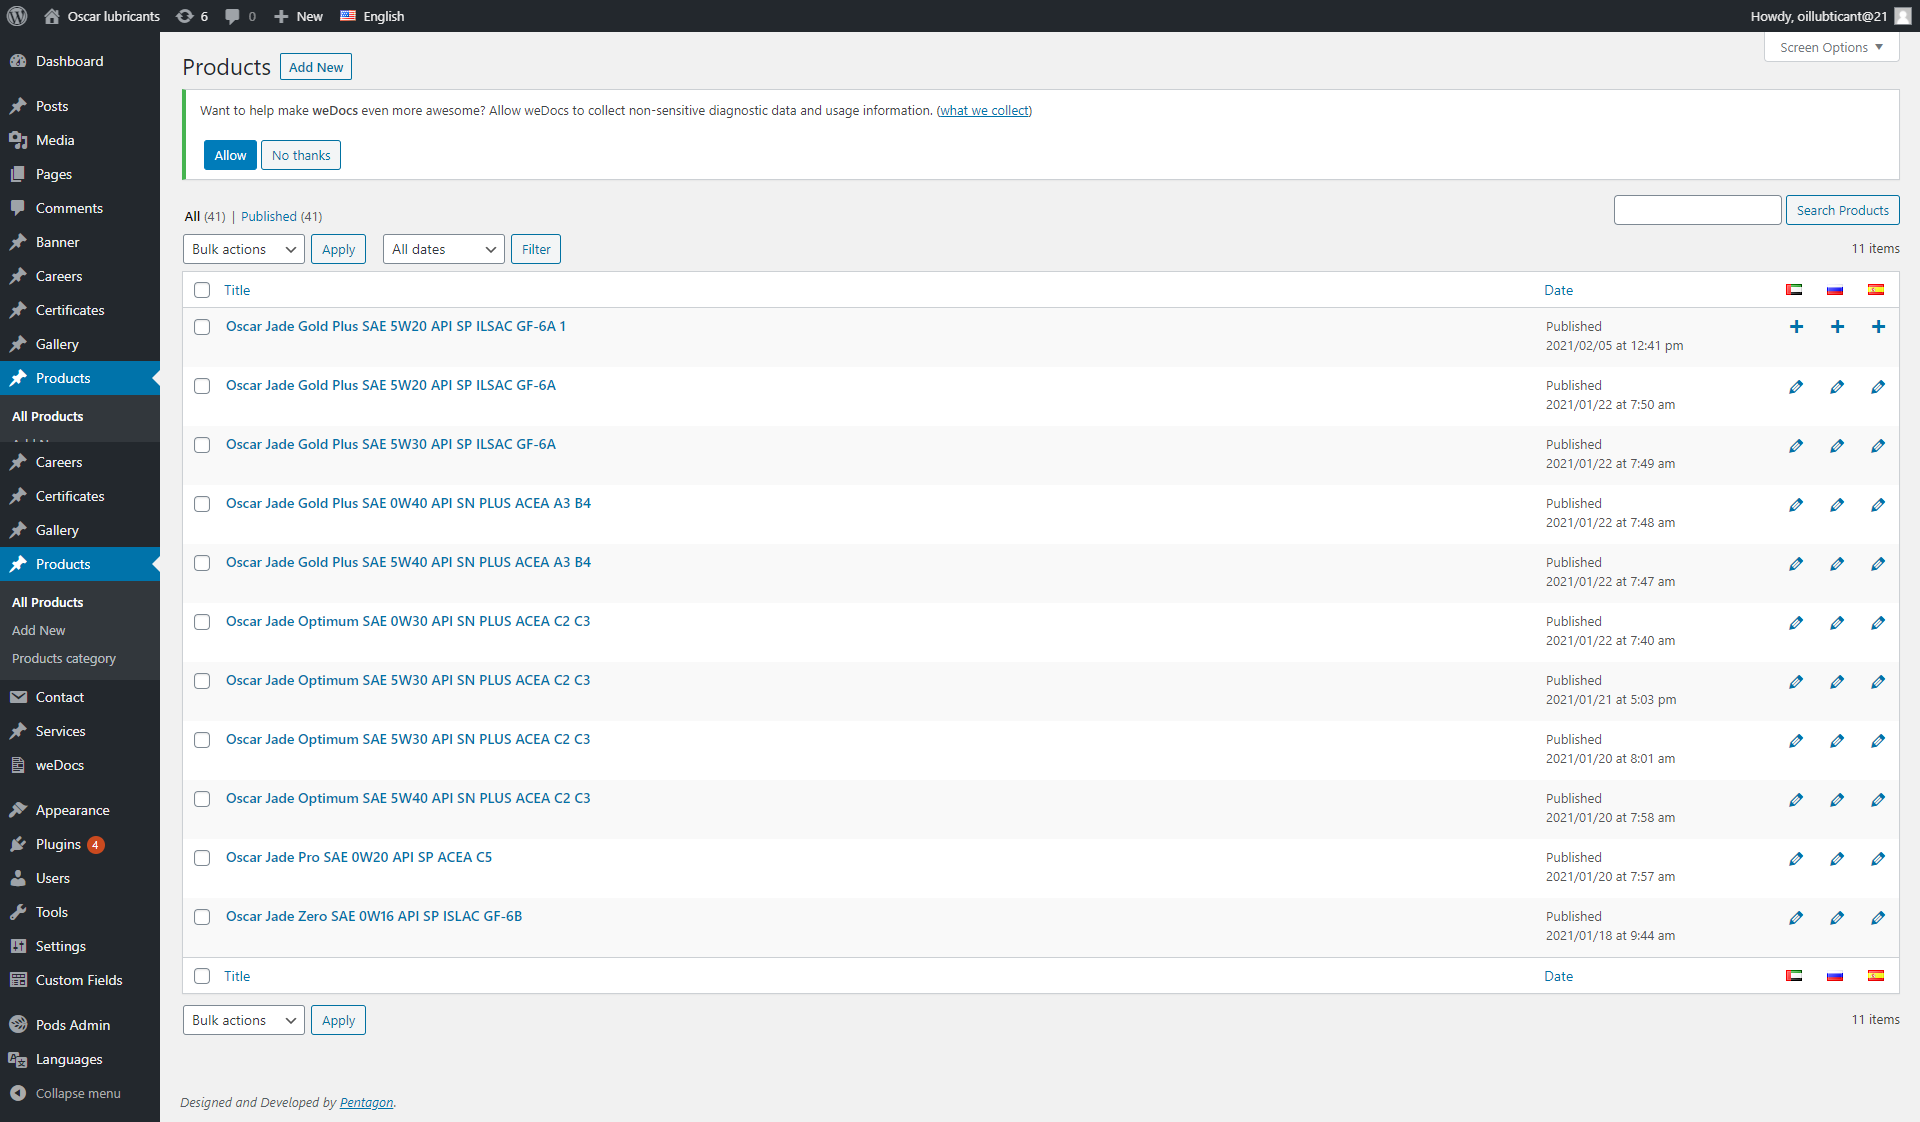Open the Media menu in sidebar
Viewport: 1920px width, 1122px height.
(x=80, y=140)
